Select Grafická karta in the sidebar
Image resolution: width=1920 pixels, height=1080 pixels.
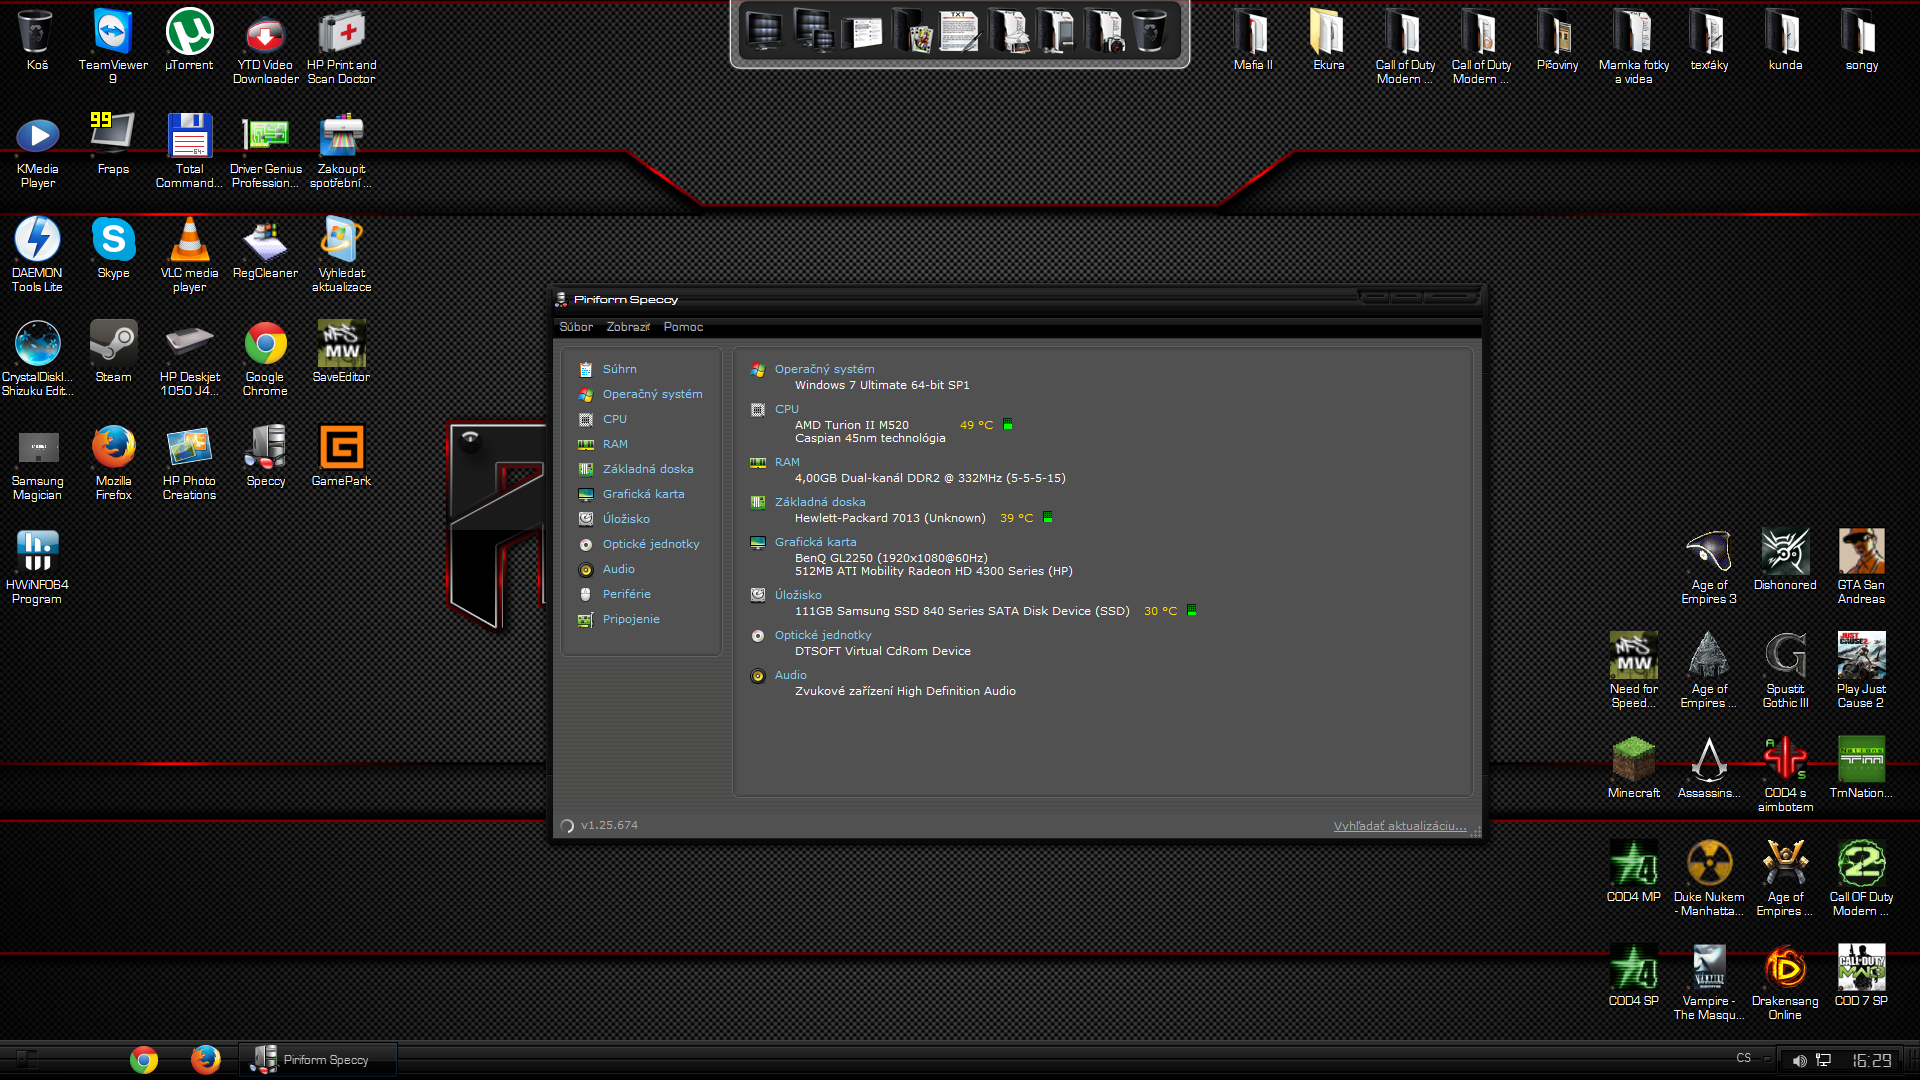coord(643,494)
